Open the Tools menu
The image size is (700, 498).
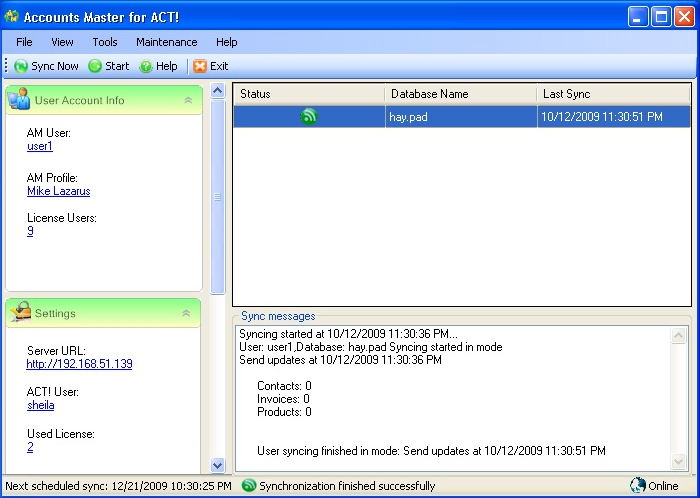pos(105,42)
